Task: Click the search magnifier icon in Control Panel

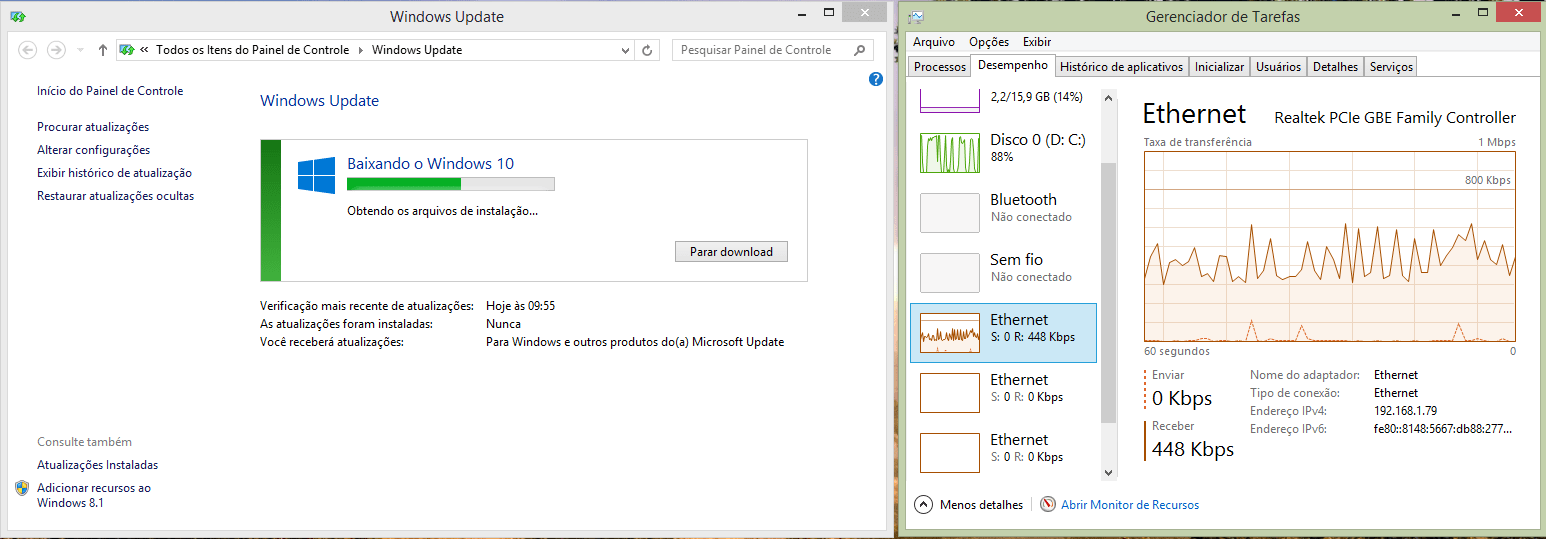Action: coord(859,50)
